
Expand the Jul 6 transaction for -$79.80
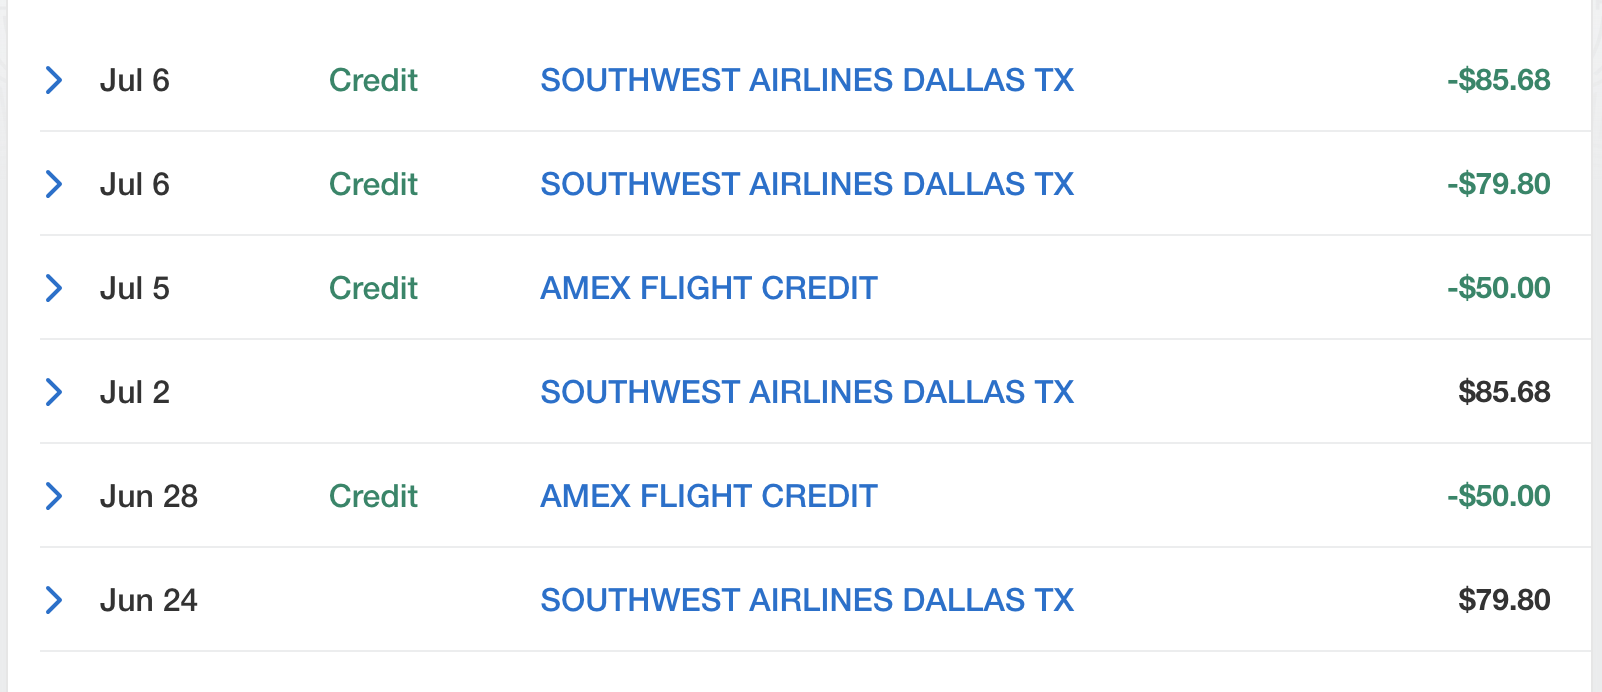[54, 184]
